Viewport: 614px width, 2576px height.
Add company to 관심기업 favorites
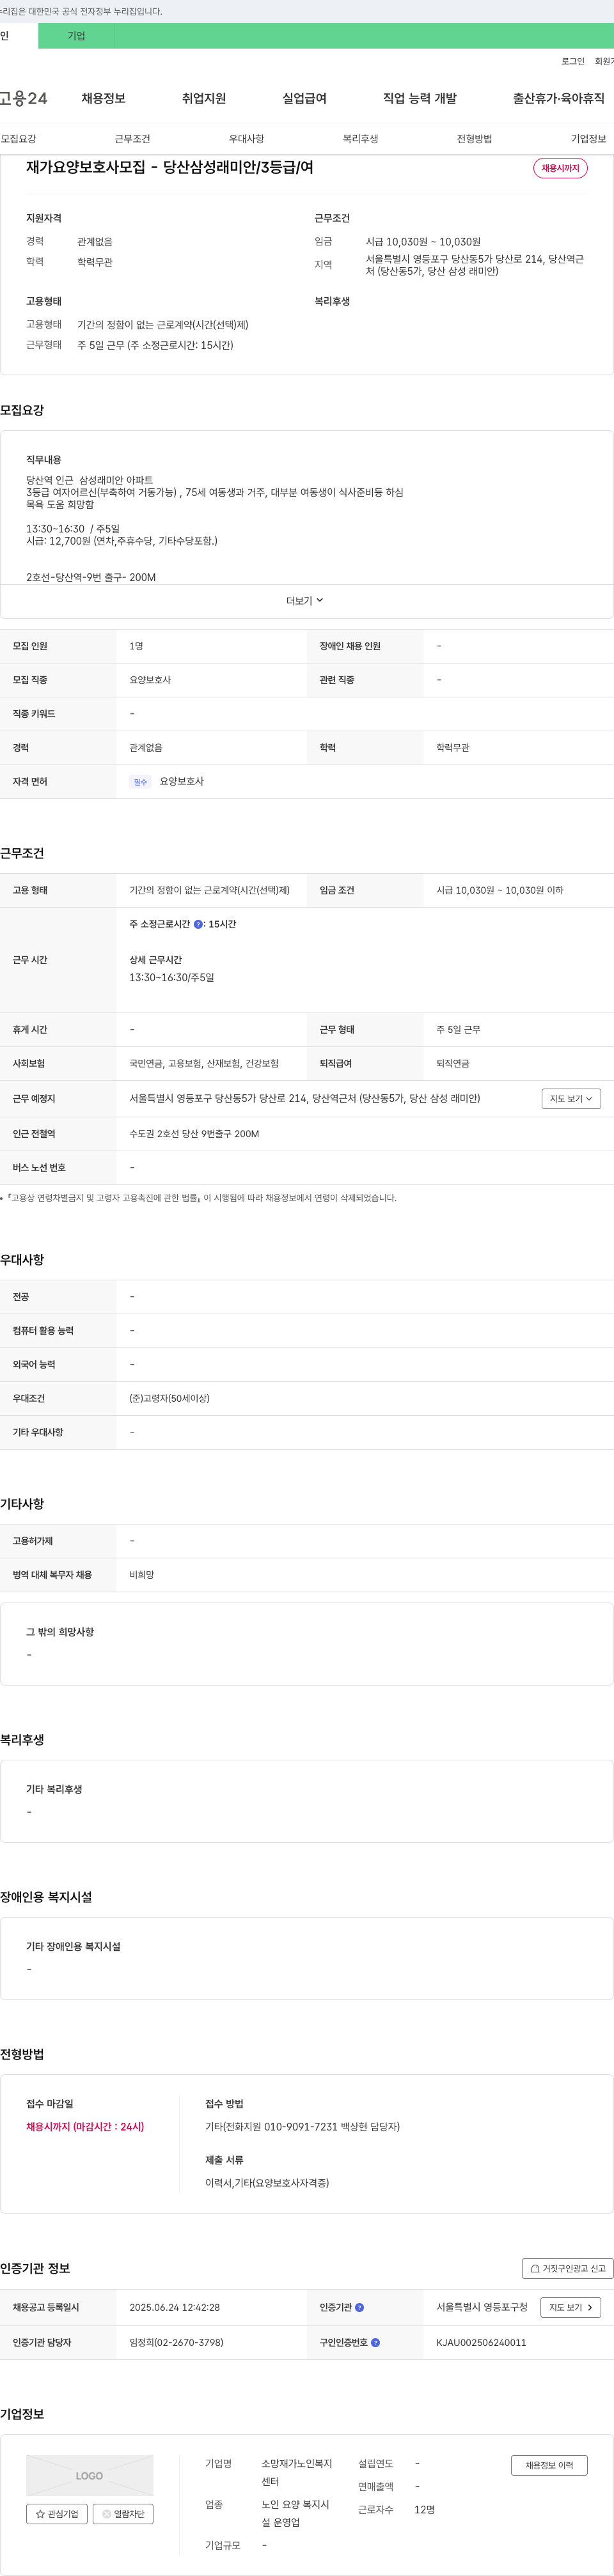tap(57, 2513)
